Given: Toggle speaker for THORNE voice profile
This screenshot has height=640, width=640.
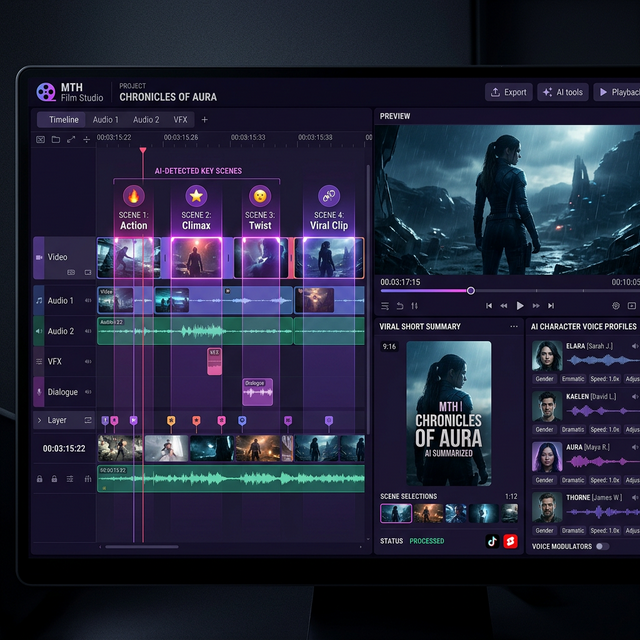Looking at the screenshot, I should coord(635,498).
